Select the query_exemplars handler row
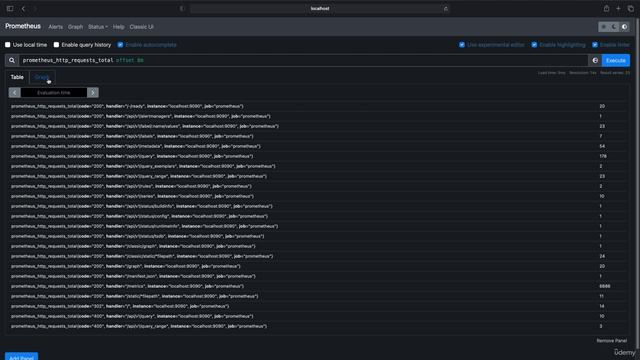640x360 pixels. 318,166
